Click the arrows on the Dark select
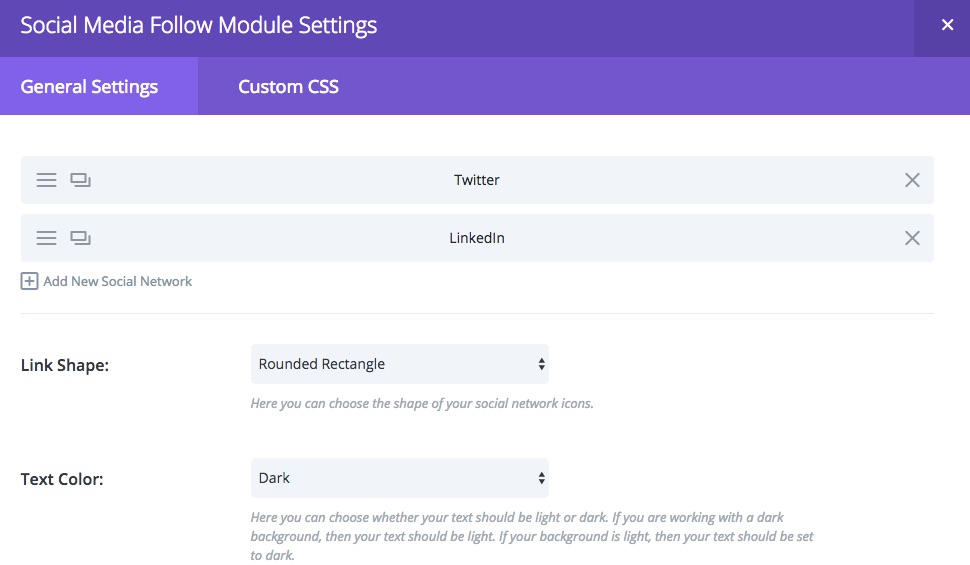970x565 pixels. (x=541, y=478)
